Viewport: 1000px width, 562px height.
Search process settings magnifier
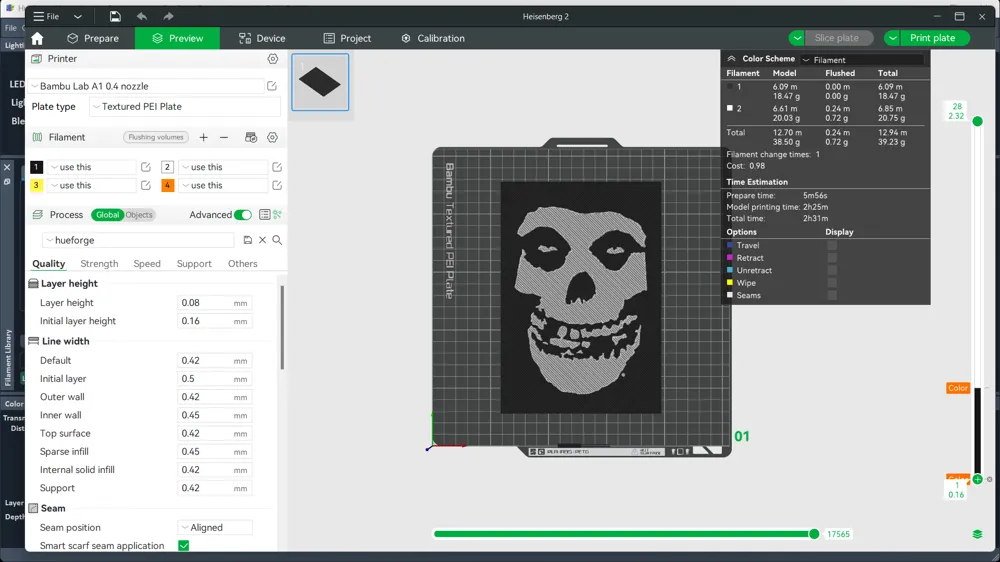click(277, 240)
